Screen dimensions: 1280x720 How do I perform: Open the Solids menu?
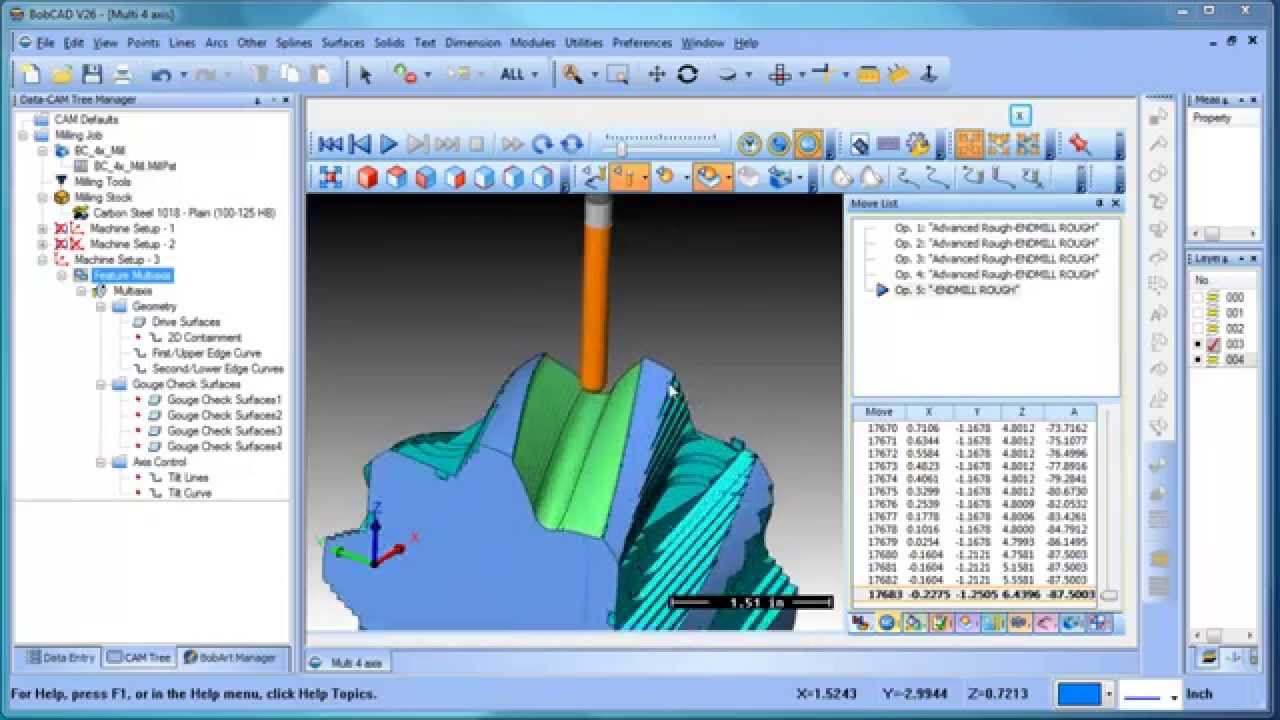(389, 43)
